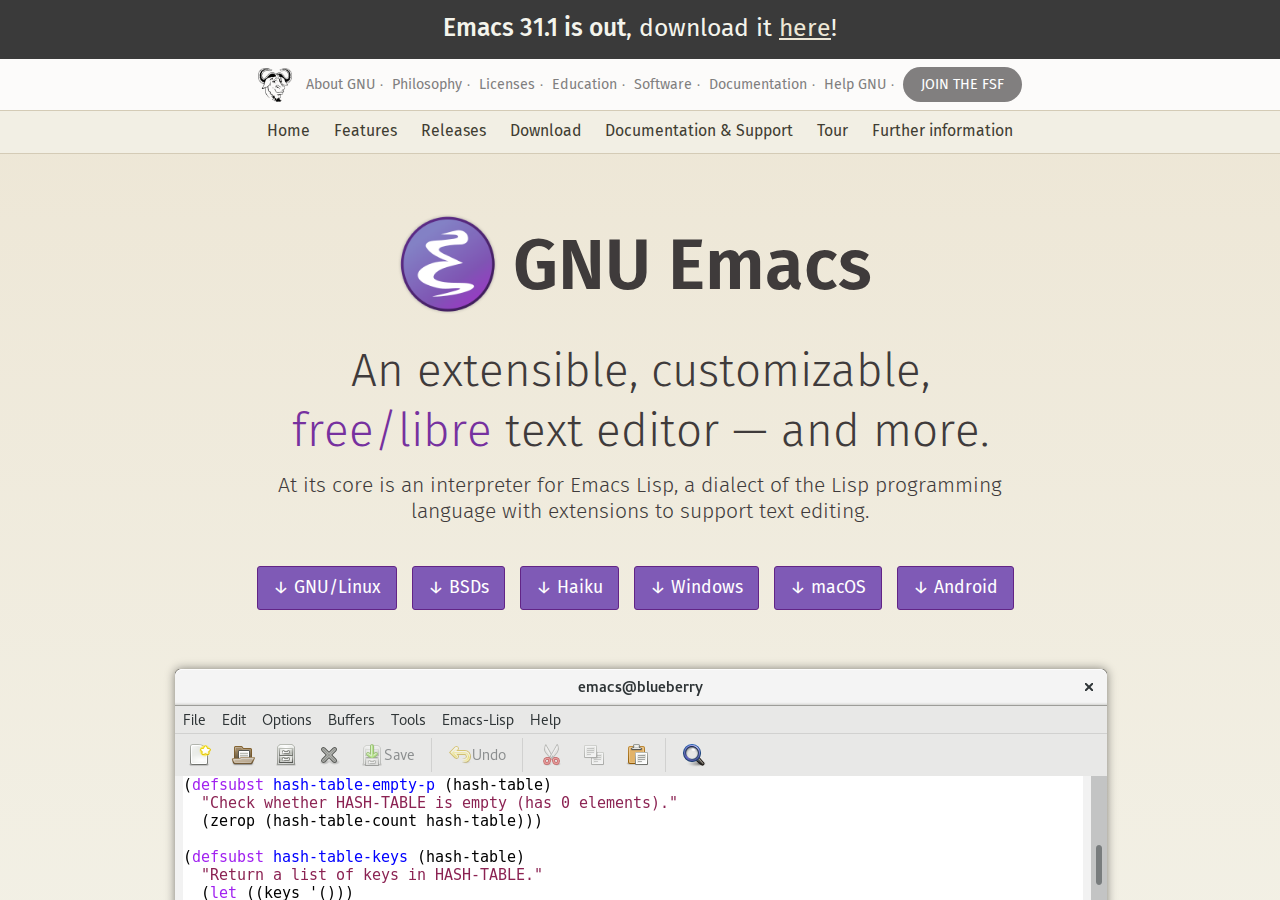Click the Open folder toolbar icon
The width and height of the screenshot is (1280, 900).
pos(243,755)
